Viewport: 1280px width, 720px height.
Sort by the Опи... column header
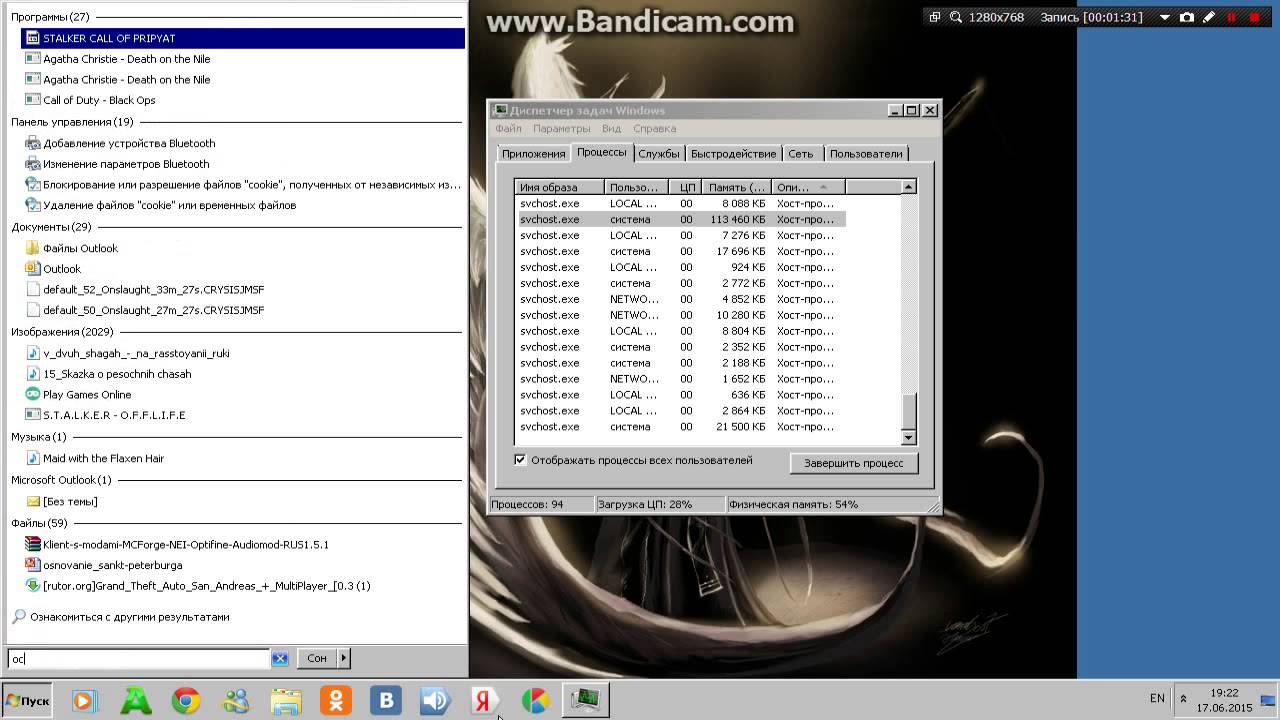click(808, 187)
